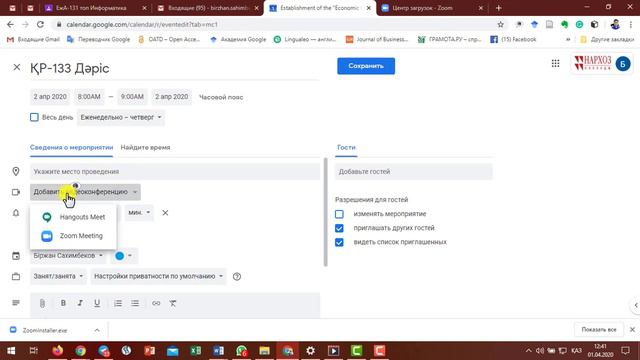Open the add videoconference dropdown
The image size is (640, 360).
85,192
